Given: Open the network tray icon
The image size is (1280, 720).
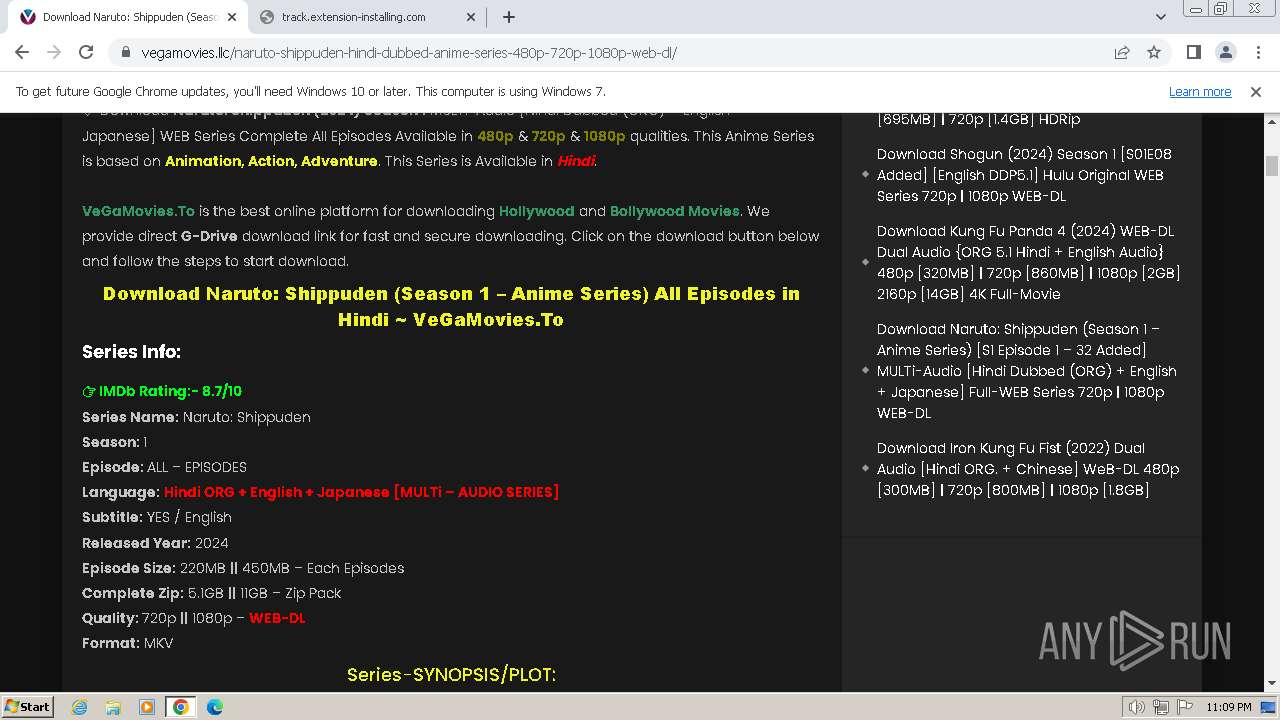Looking at the screenshot, I should [x=1161, y=707].
